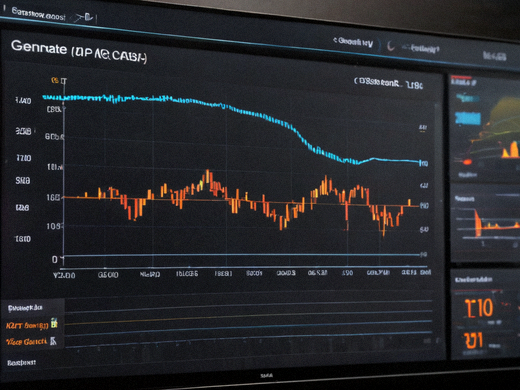Click the crescent moon icon in header
The image size is (520, 390).
(391, 46)
